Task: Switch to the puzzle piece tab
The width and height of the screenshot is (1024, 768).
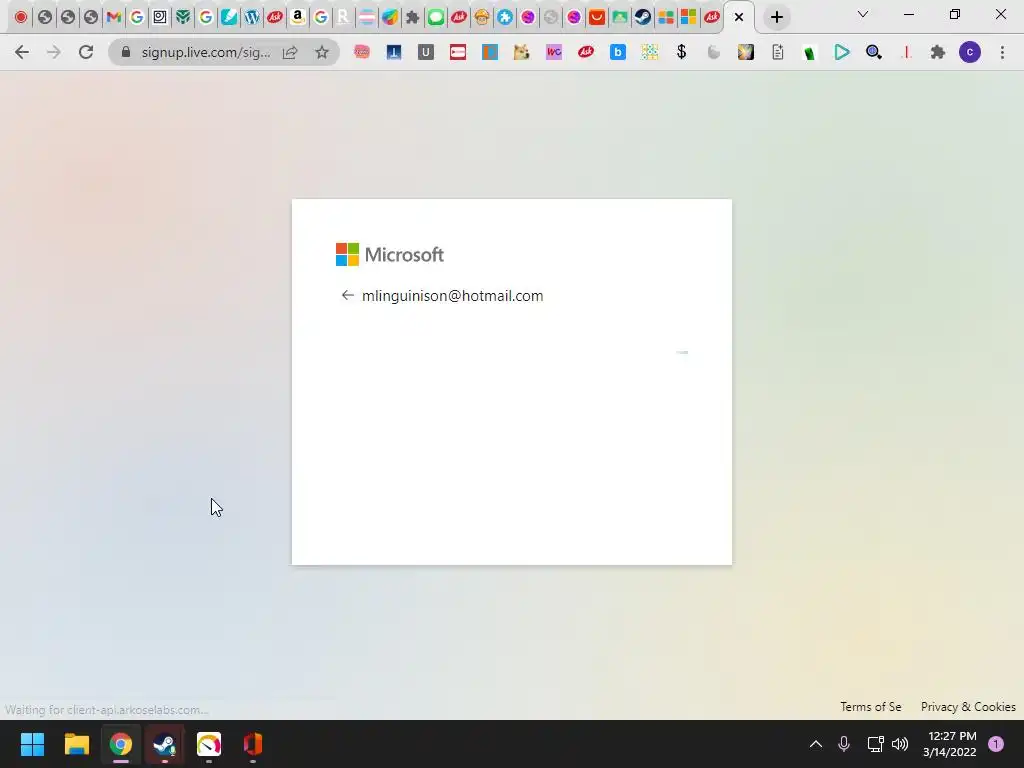Action: click(x=413, y=17)
